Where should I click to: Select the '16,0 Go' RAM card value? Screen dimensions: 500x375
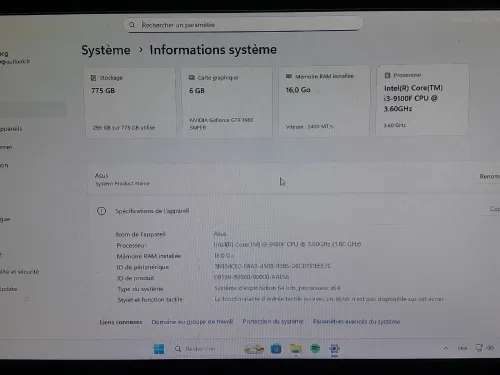point(298,90)
